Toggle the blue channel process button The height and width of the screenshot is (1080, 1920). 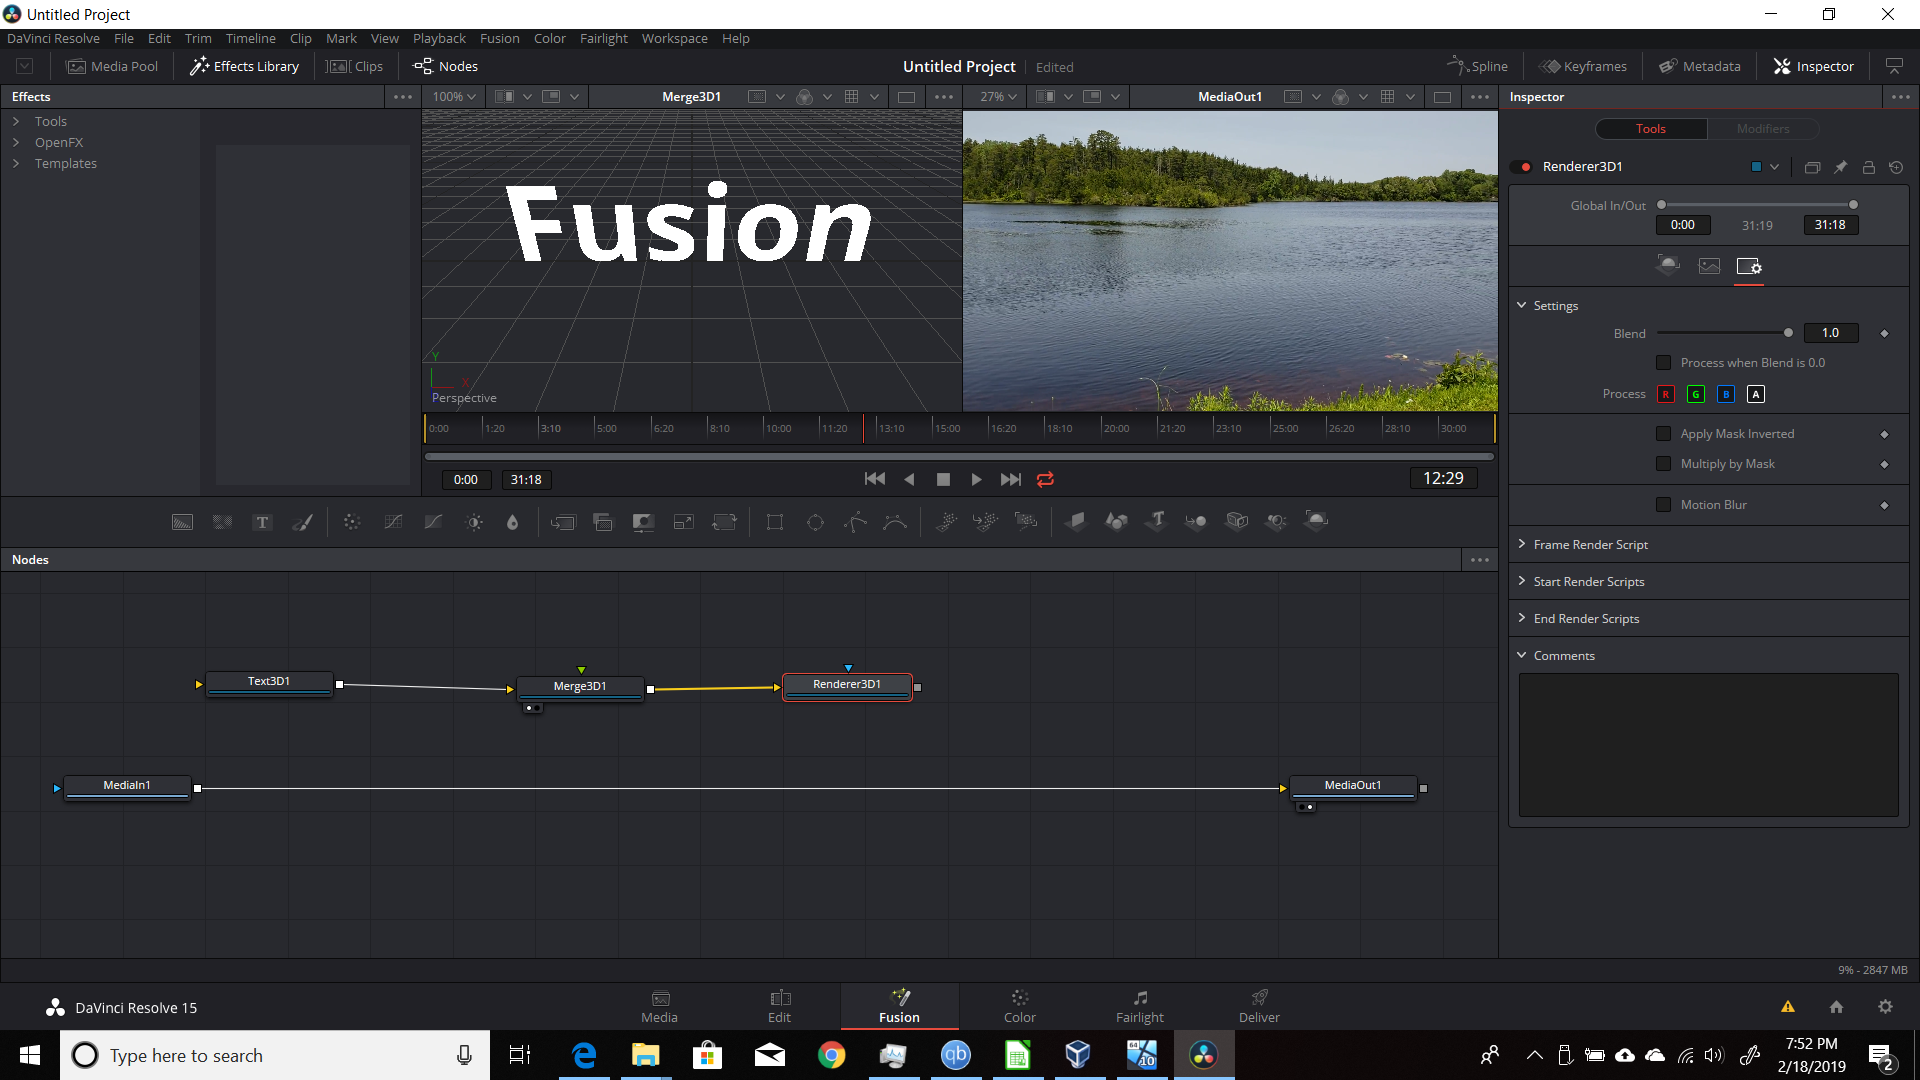[1726, 394]
